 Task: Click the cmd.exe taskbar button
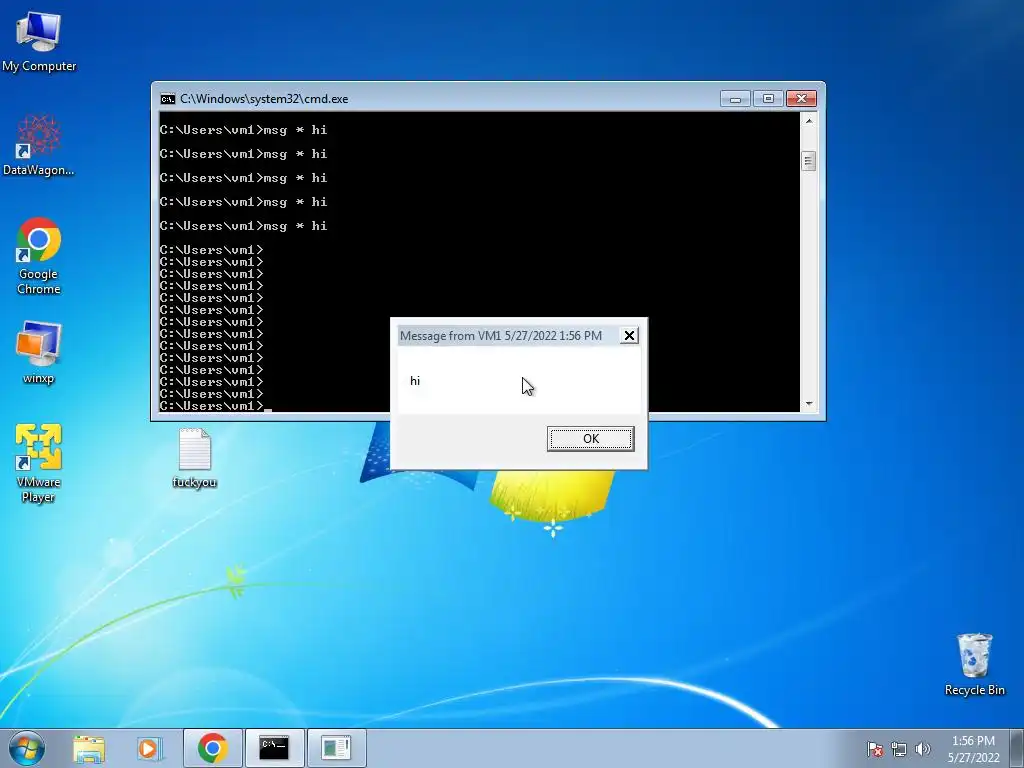(x=274, y=748)
